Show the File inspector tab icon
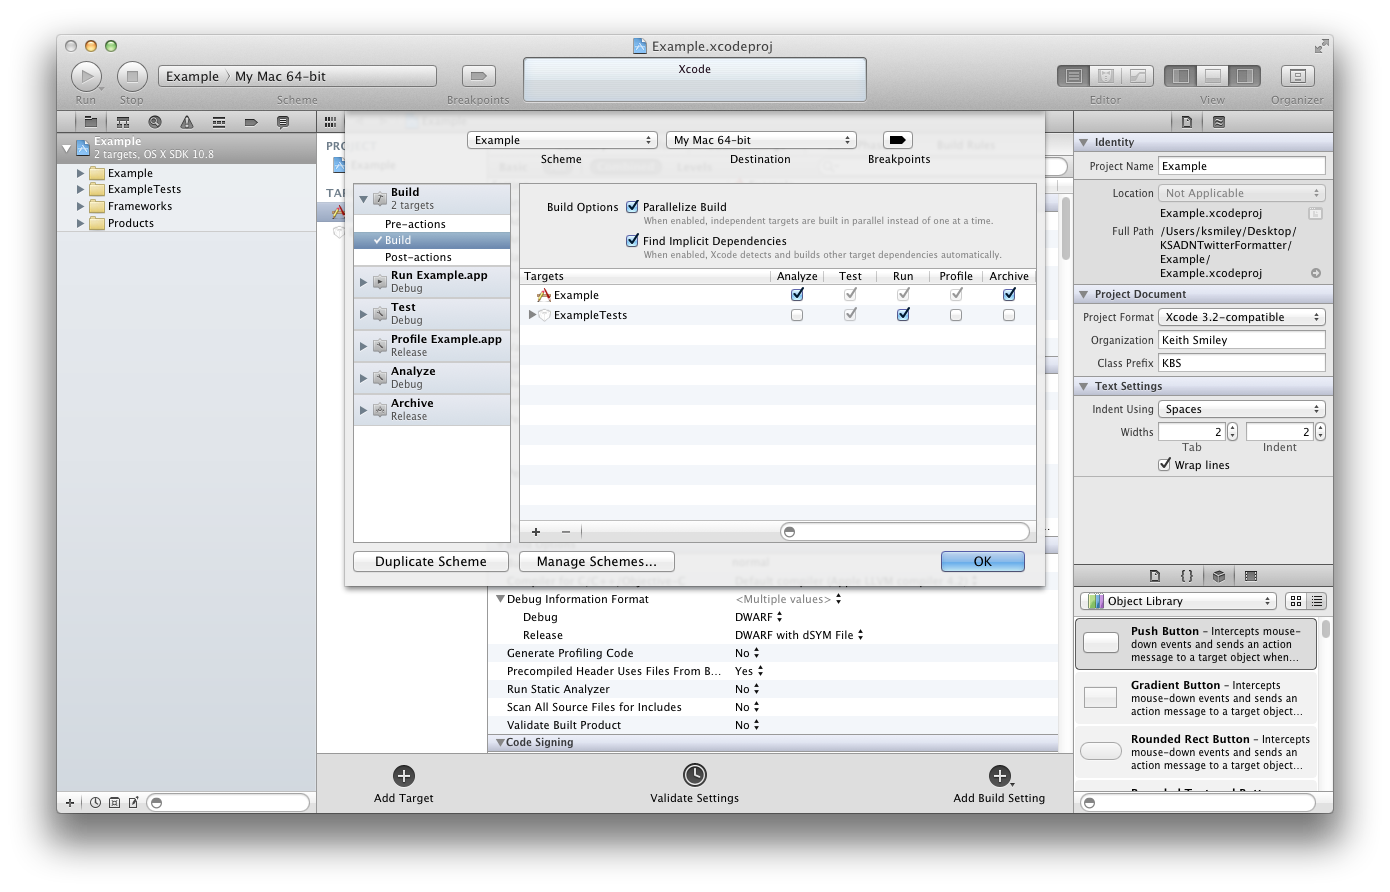The image size is (1390, 892). tap(1187, 122)
